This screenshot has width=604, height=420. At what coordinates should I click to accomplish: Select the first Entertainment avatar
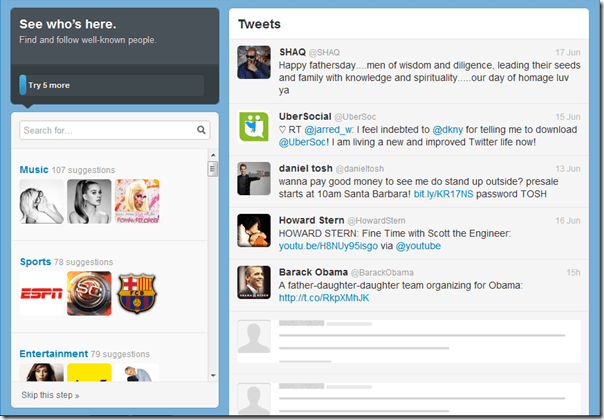click(42, 372)
